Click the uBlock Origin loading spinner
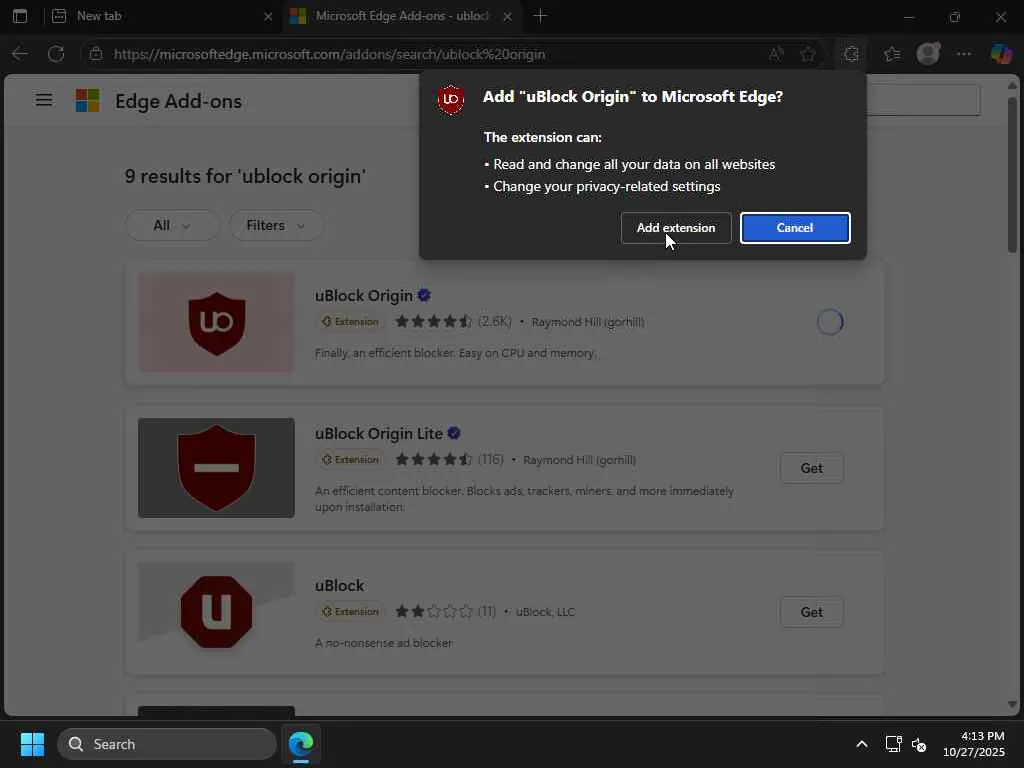This screenshot has width=1024, height=768. (x=830, y=322)
